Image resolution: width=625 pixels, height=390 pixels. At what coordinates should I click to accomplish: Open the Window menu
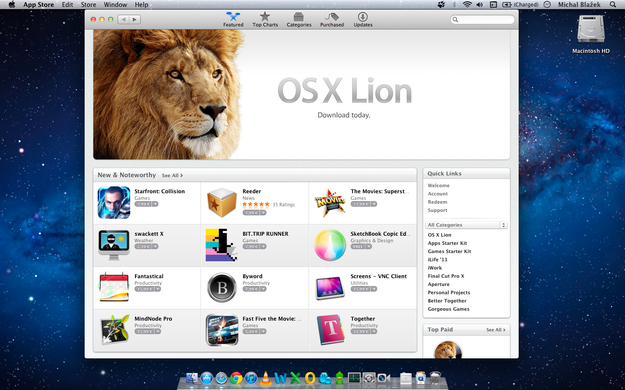tap(114, 5)
